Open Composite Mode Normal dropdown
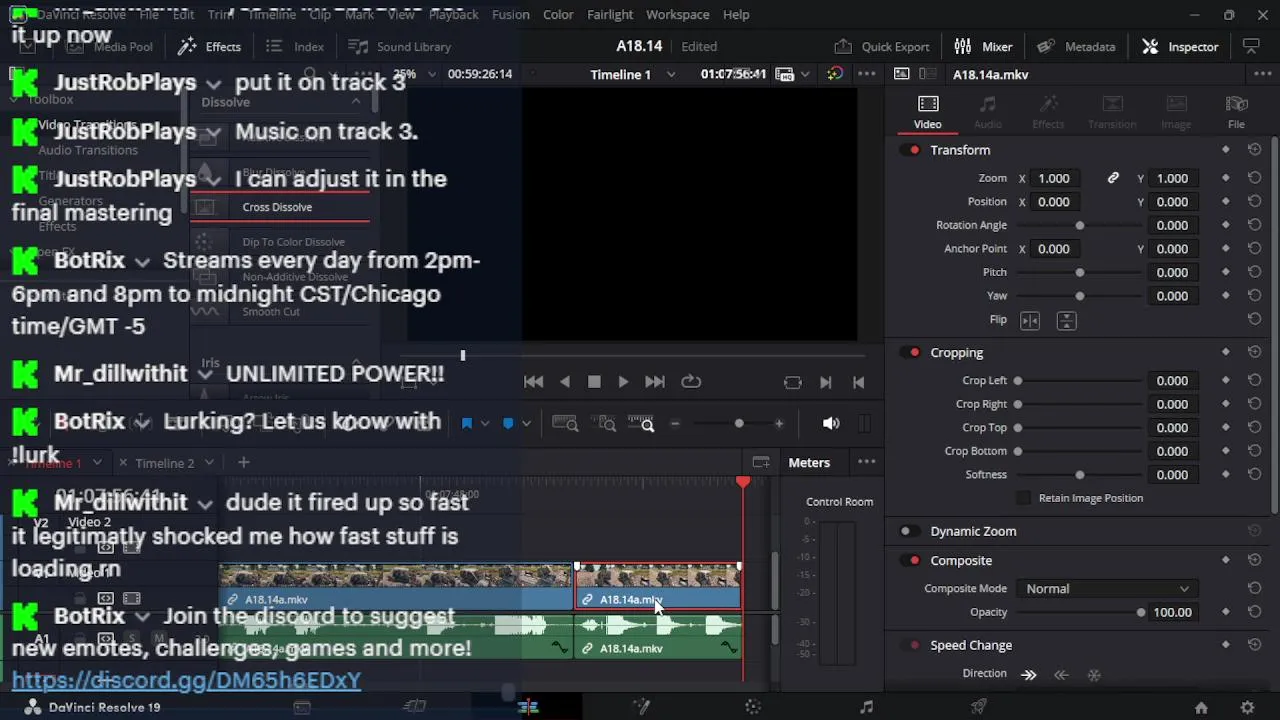Screen dimensions: 1280x720 [x=1106, y=589]
